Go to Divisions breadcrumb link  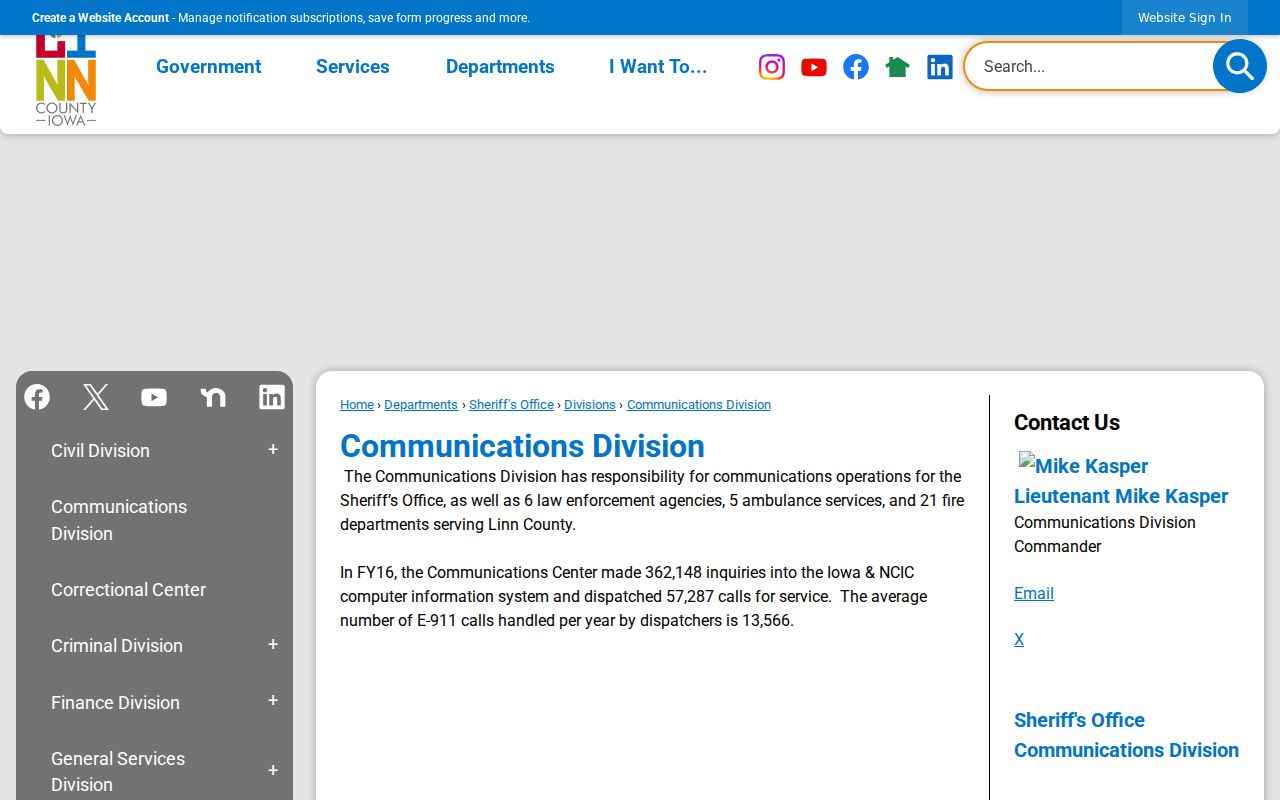[x=590, y=405]
